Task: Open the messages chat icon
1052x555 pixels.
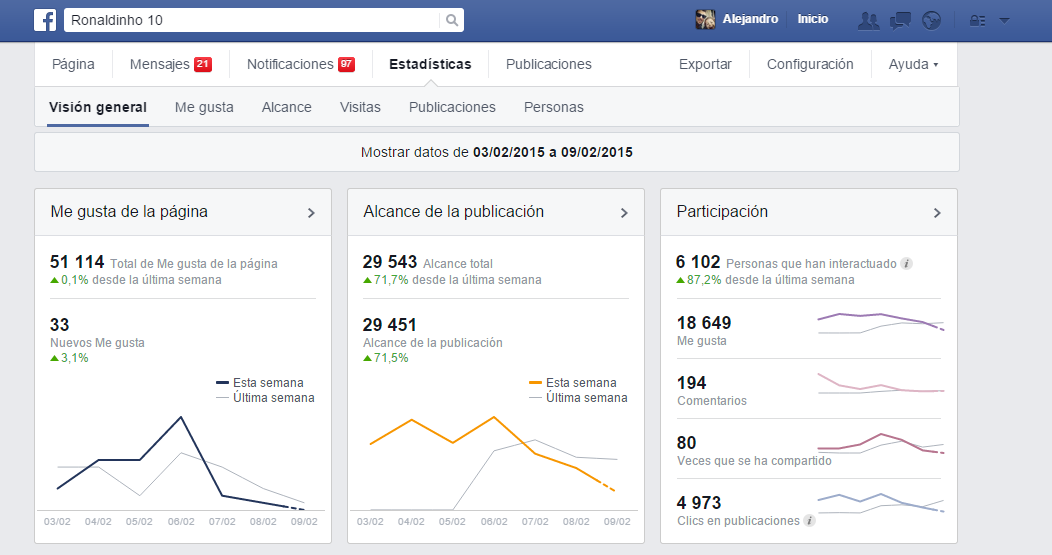Action: (x=900, y=20)
